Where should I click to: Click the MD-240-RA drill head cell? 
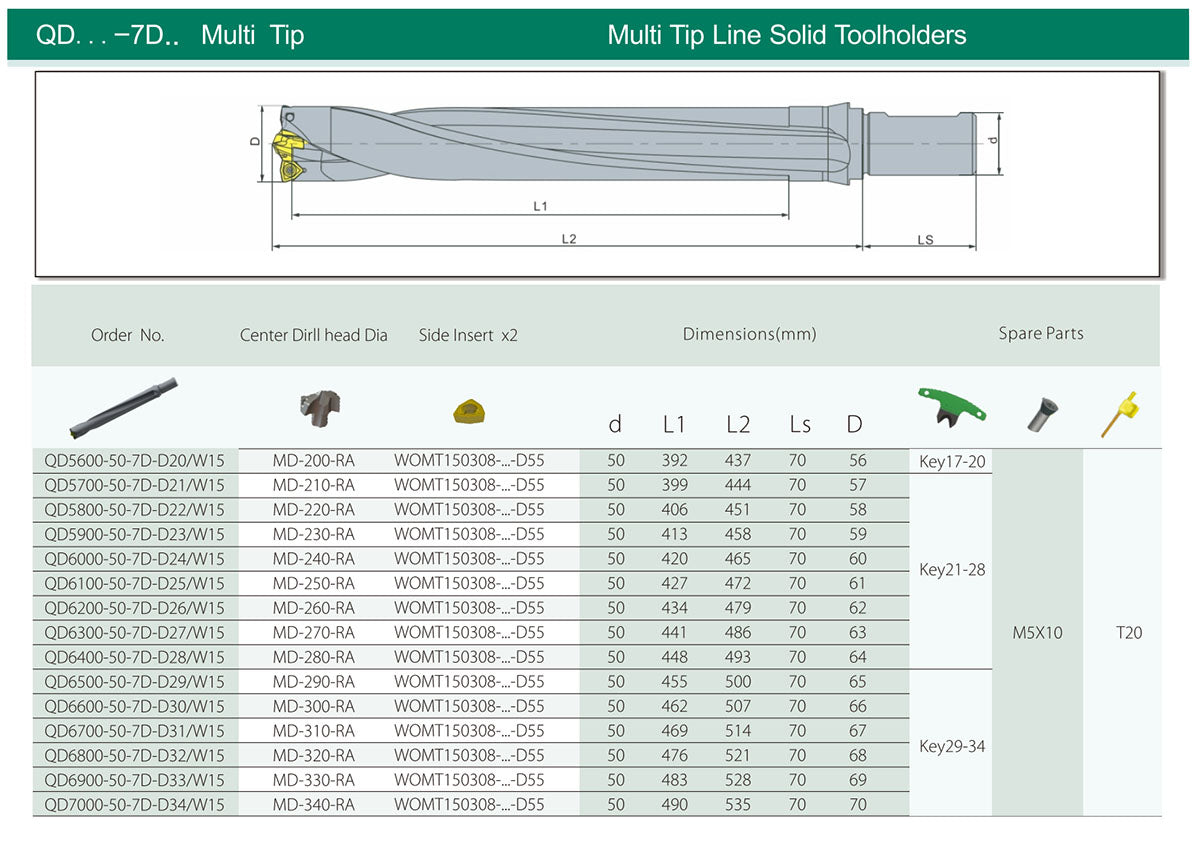314,559
